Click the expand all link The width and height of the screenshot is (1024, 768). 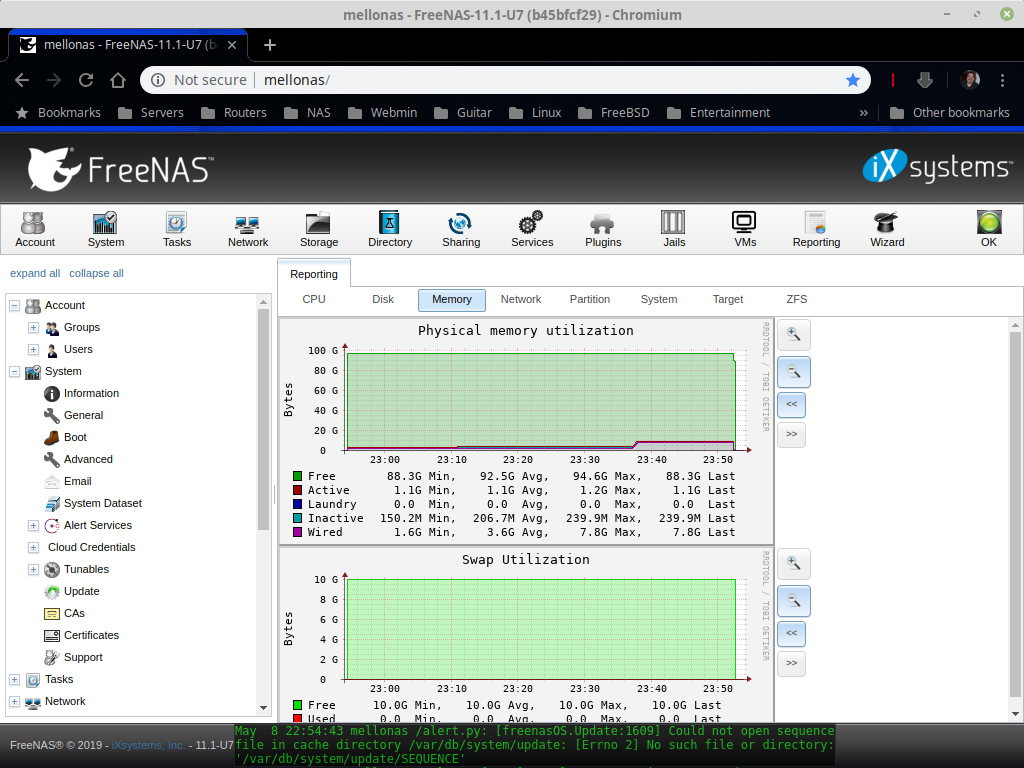35,273
